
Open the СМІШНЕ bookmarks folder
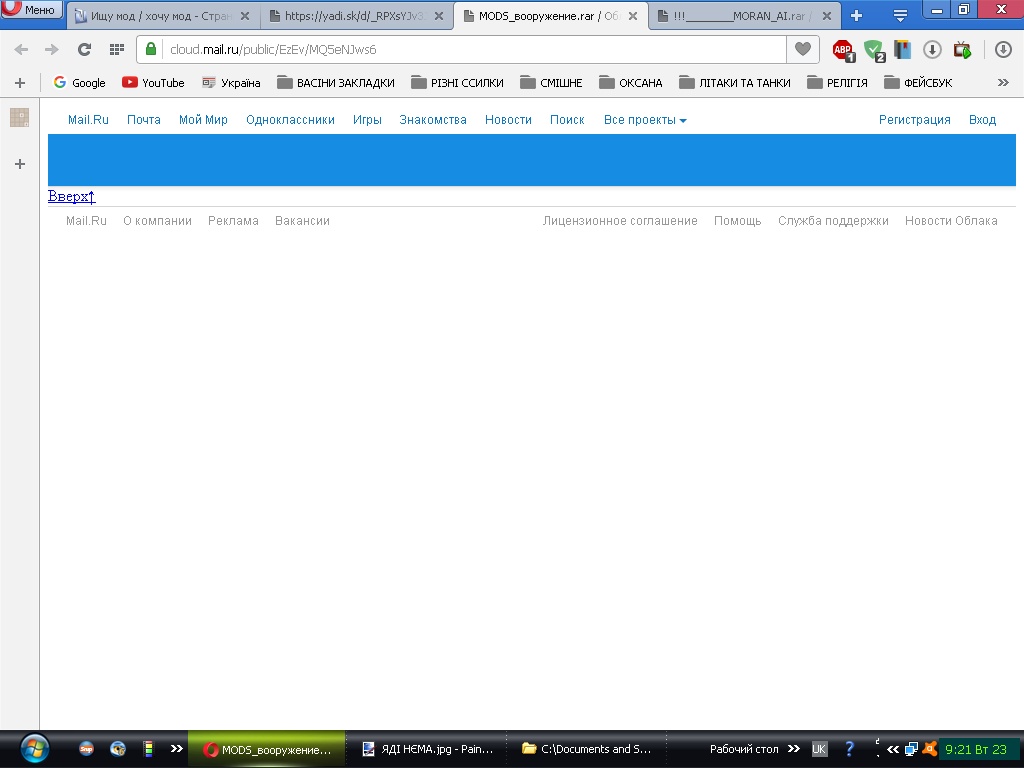[551, 83]
